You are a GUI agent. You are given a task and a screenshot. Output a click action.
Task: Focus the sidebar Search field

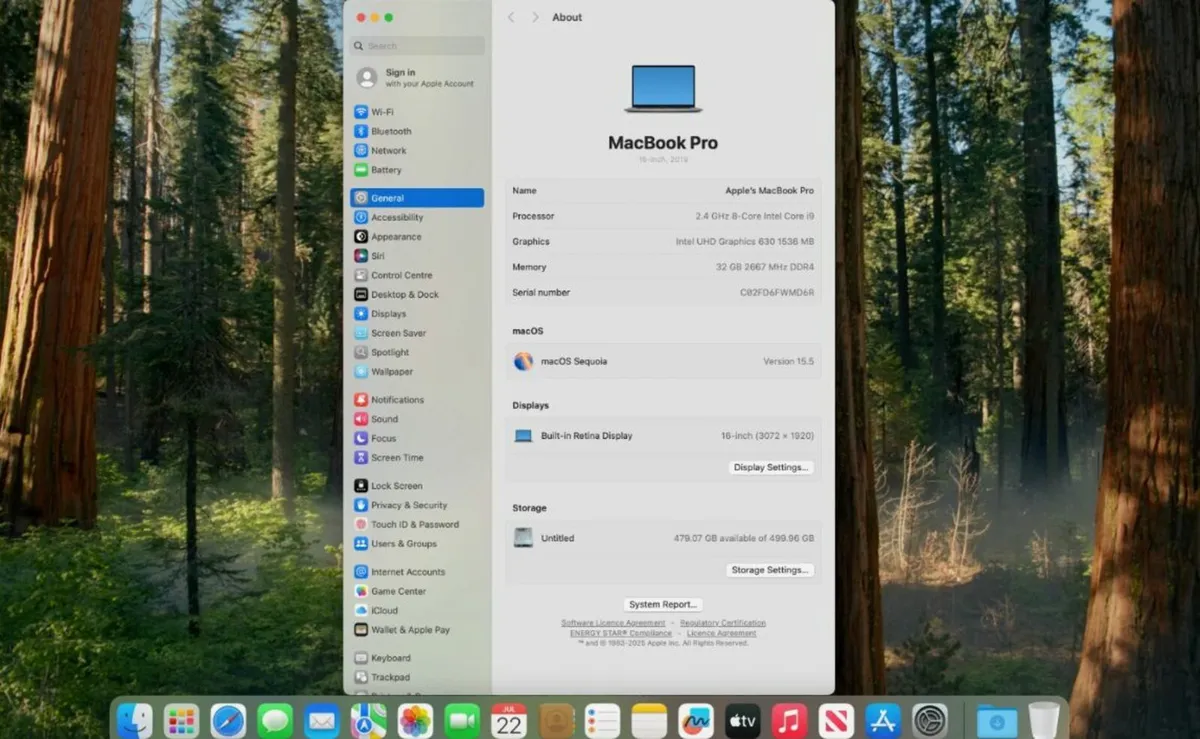click(417, 46)
